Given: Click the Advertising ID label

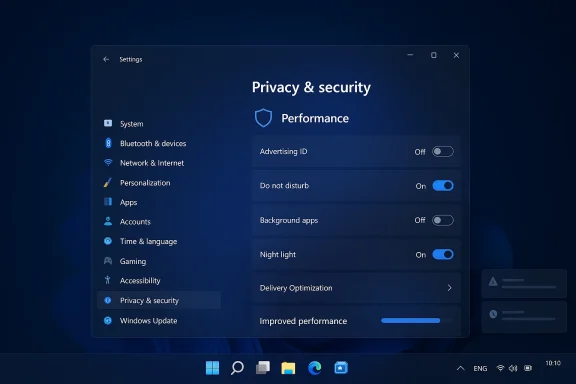Looking at the screenshot, I should click(x=283, y=151).
